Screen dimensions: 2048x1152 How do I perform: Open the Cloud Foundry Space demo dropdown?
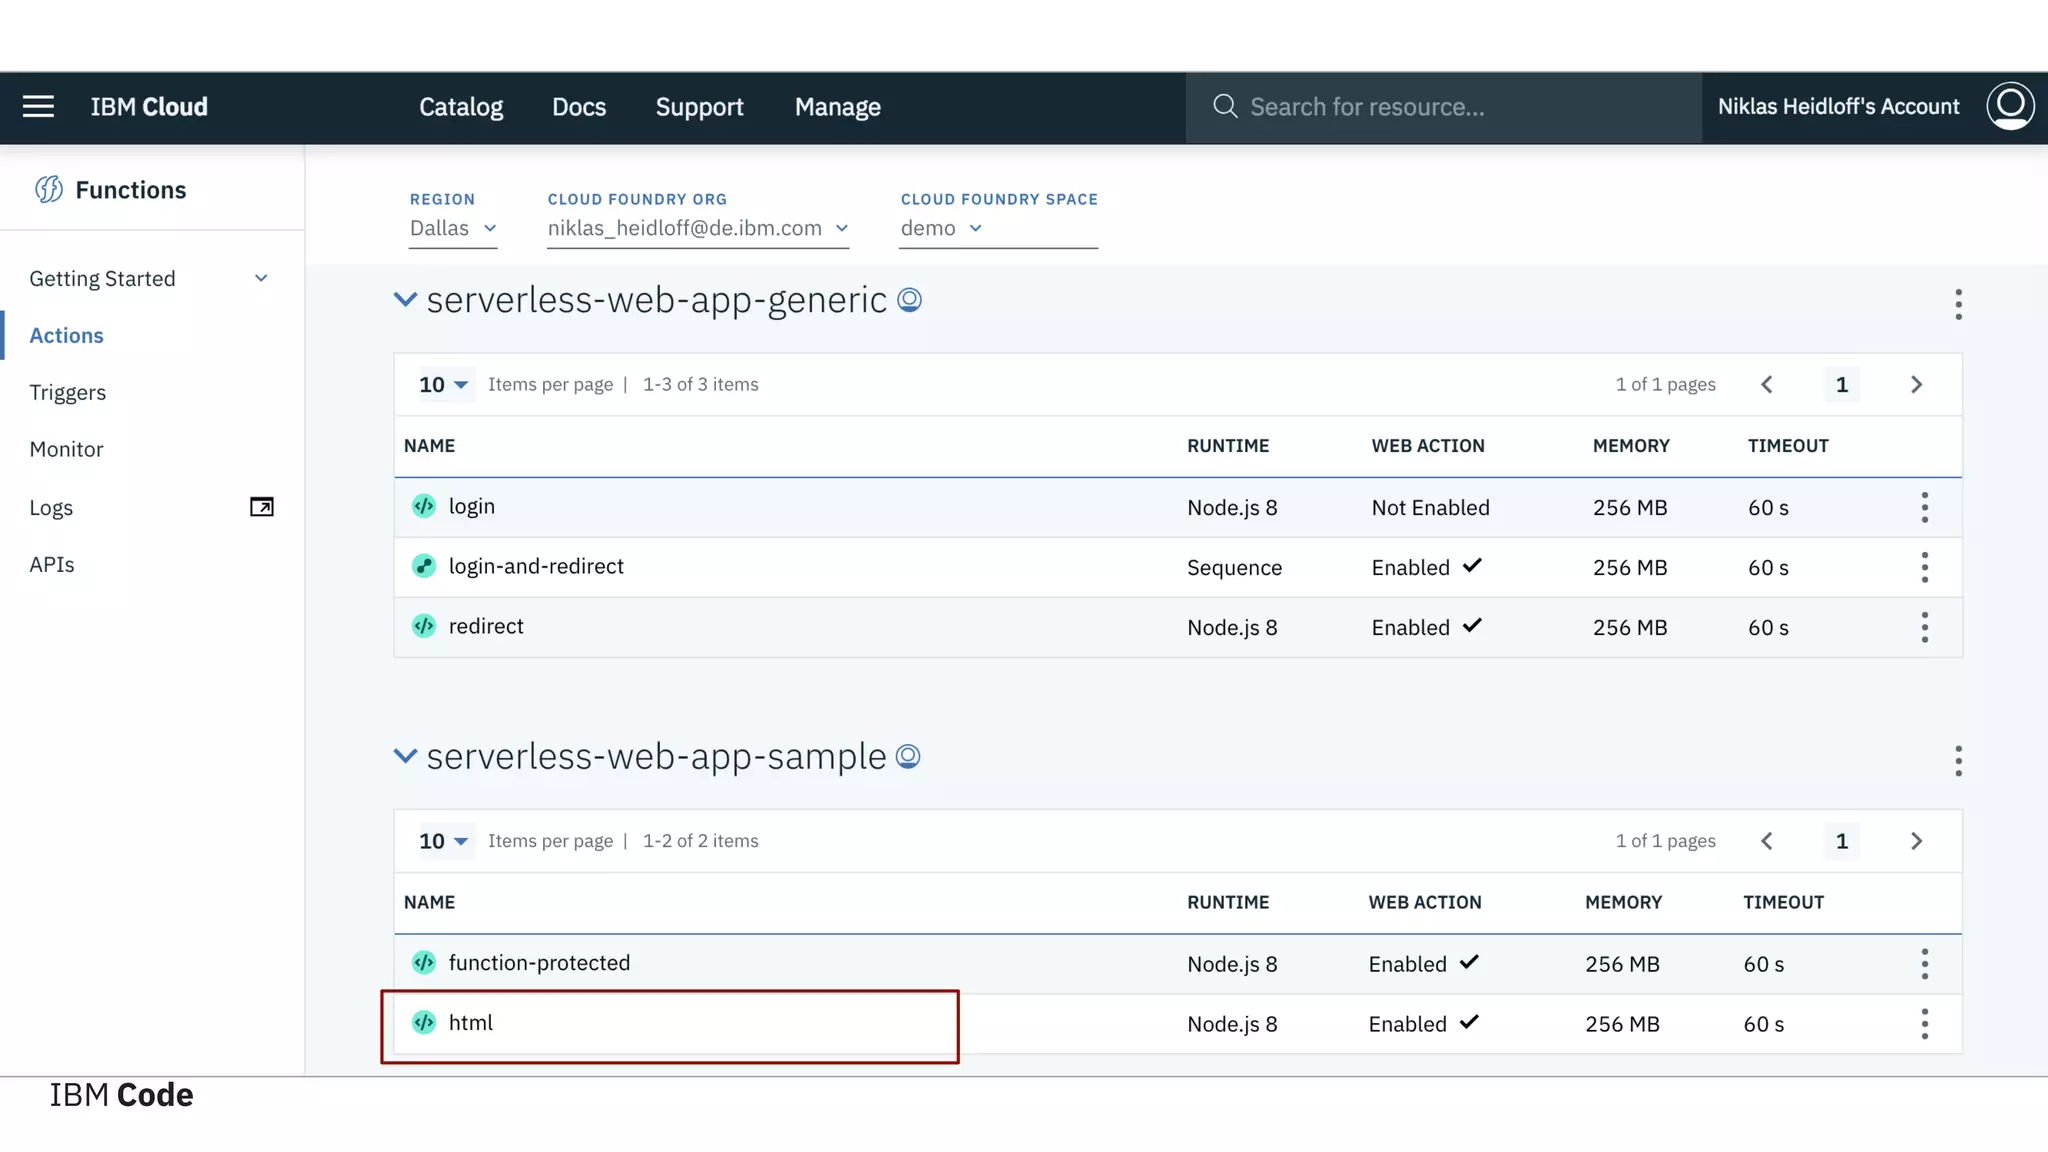942,229
